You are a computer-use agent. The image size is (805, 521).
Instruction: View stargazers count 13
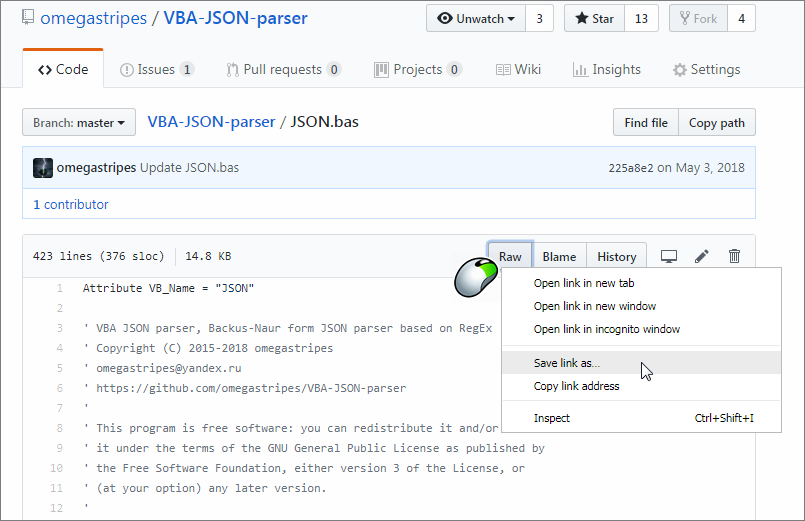641,18
